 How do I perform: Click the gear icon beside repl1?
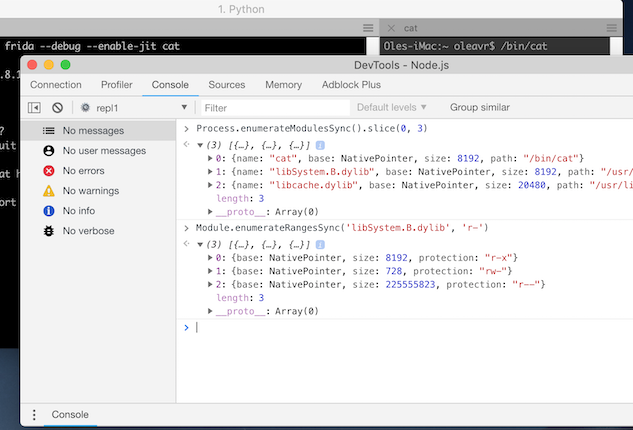click(85, 108)
